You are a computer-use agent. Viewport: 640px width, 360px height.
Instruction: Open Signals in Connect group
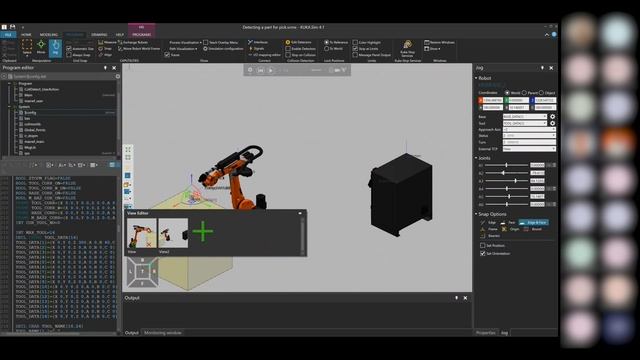[x=256, y=49]
